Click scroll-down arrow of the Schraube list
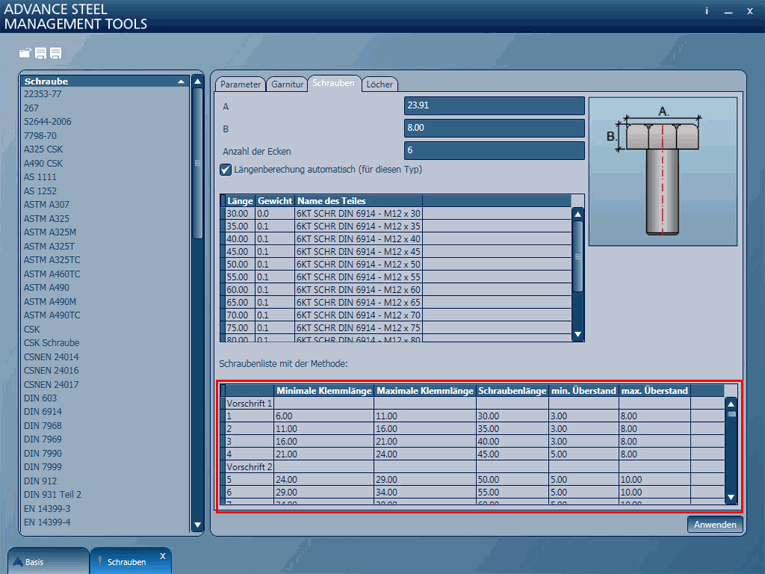This screenshot has height=574, width=765. (198, 525)
